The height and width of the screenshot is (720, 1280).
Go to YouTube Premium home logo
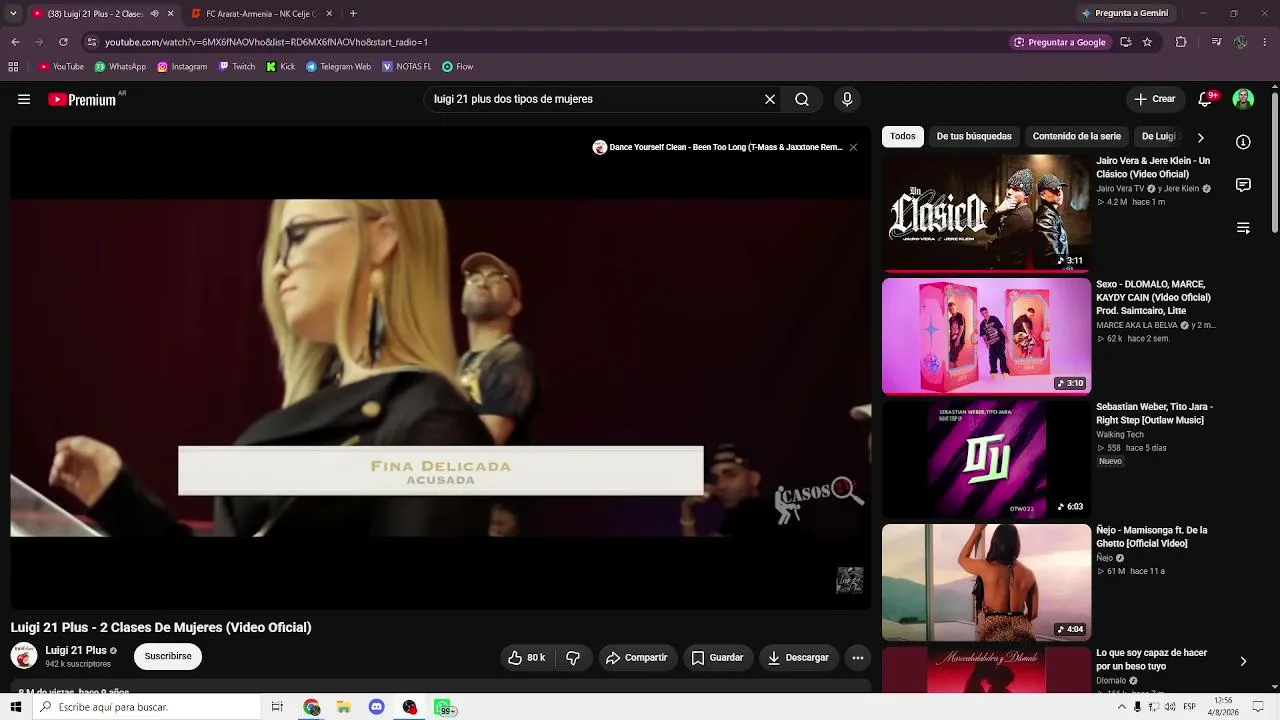point(83,99)
